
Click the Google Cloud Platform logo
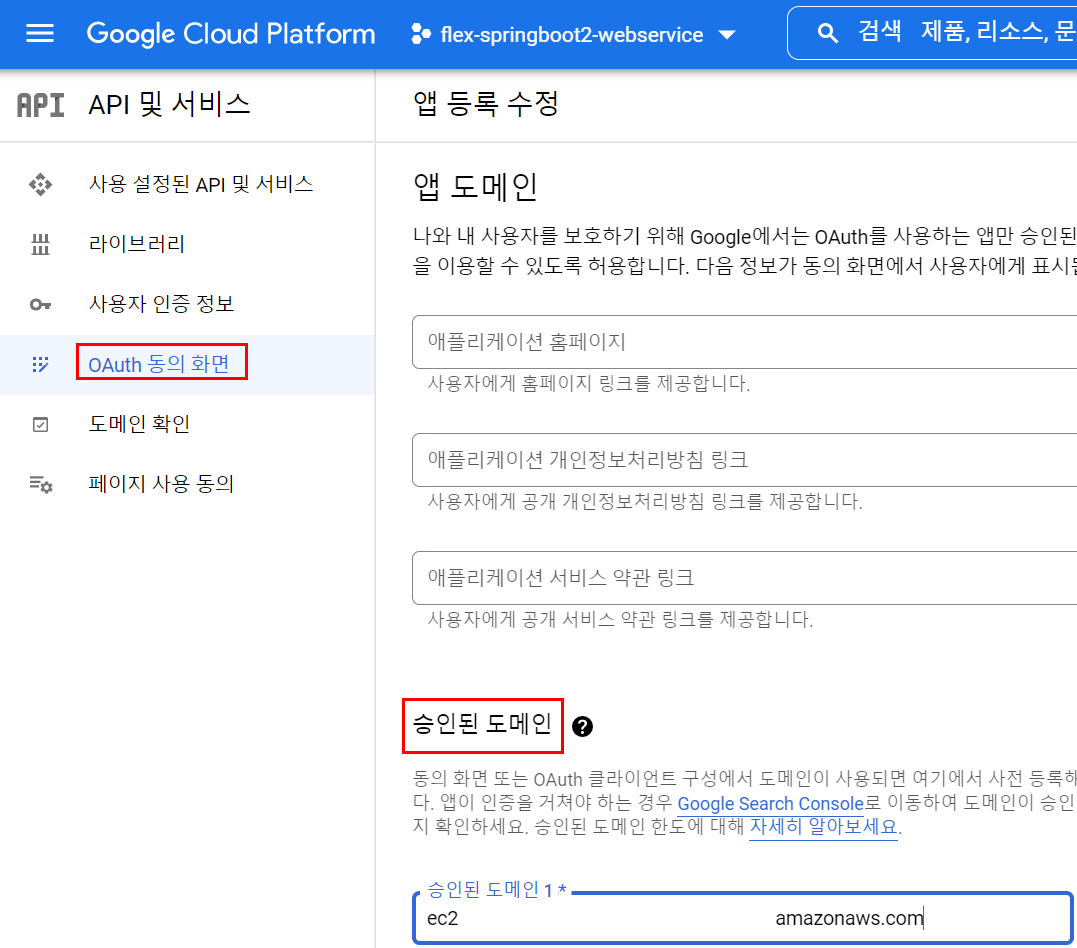[231, 34]
